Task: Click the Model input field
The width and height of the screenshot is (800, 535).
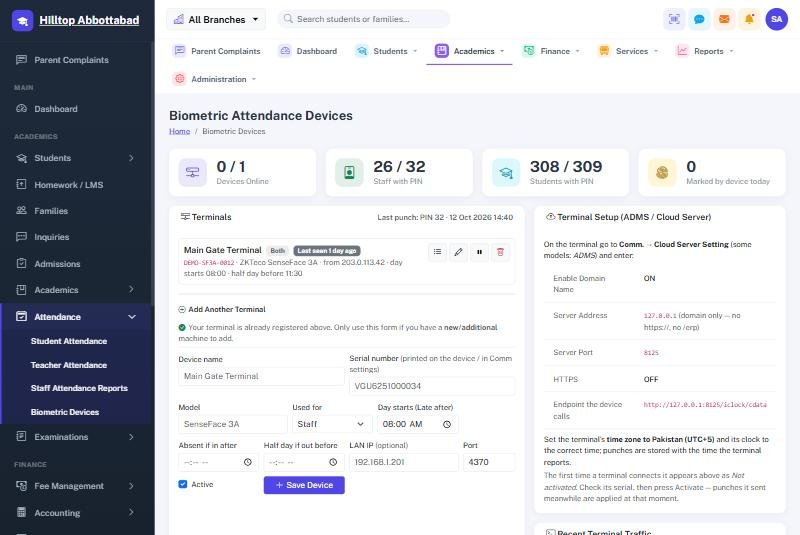Action: point(233,424)
